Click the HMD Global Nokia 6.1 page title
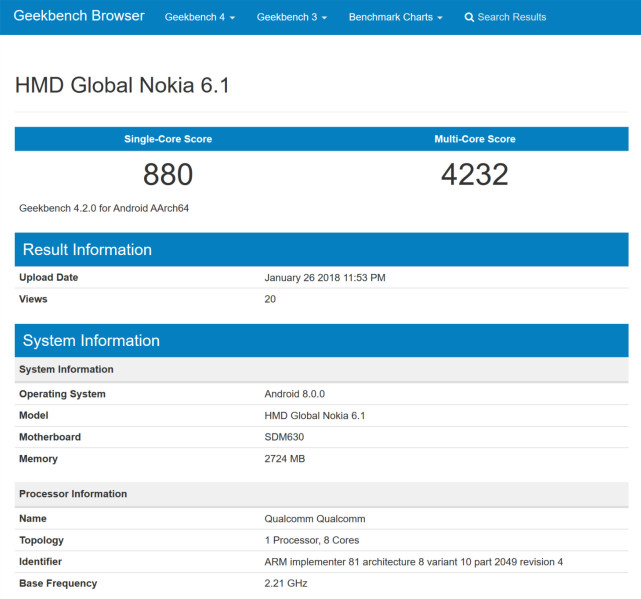Screen dimensions: 641x599 coord(122,85)
